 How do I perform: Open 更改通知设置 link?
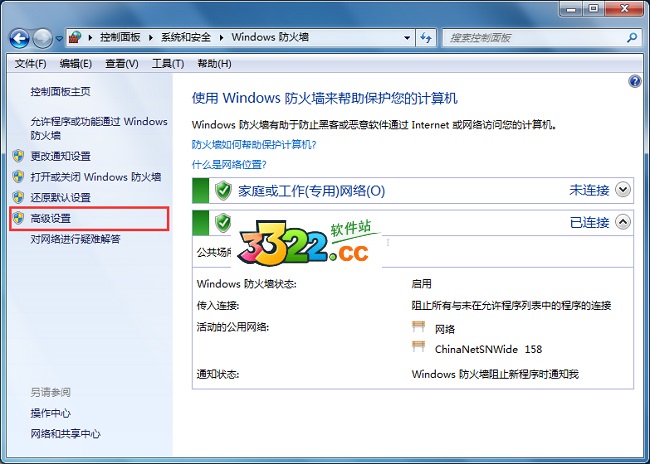(61, 156)
